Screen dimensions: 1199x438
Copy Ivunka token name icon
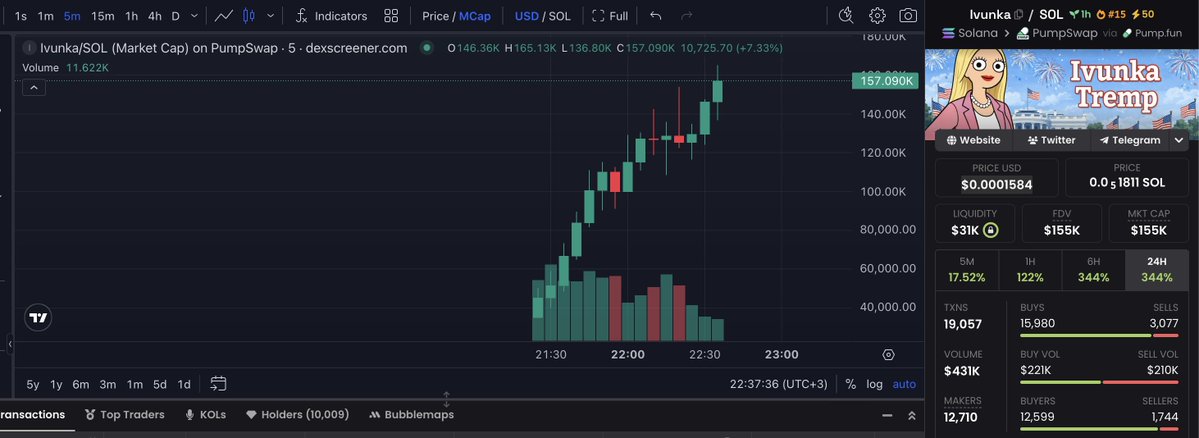[x=1019, y=15]
